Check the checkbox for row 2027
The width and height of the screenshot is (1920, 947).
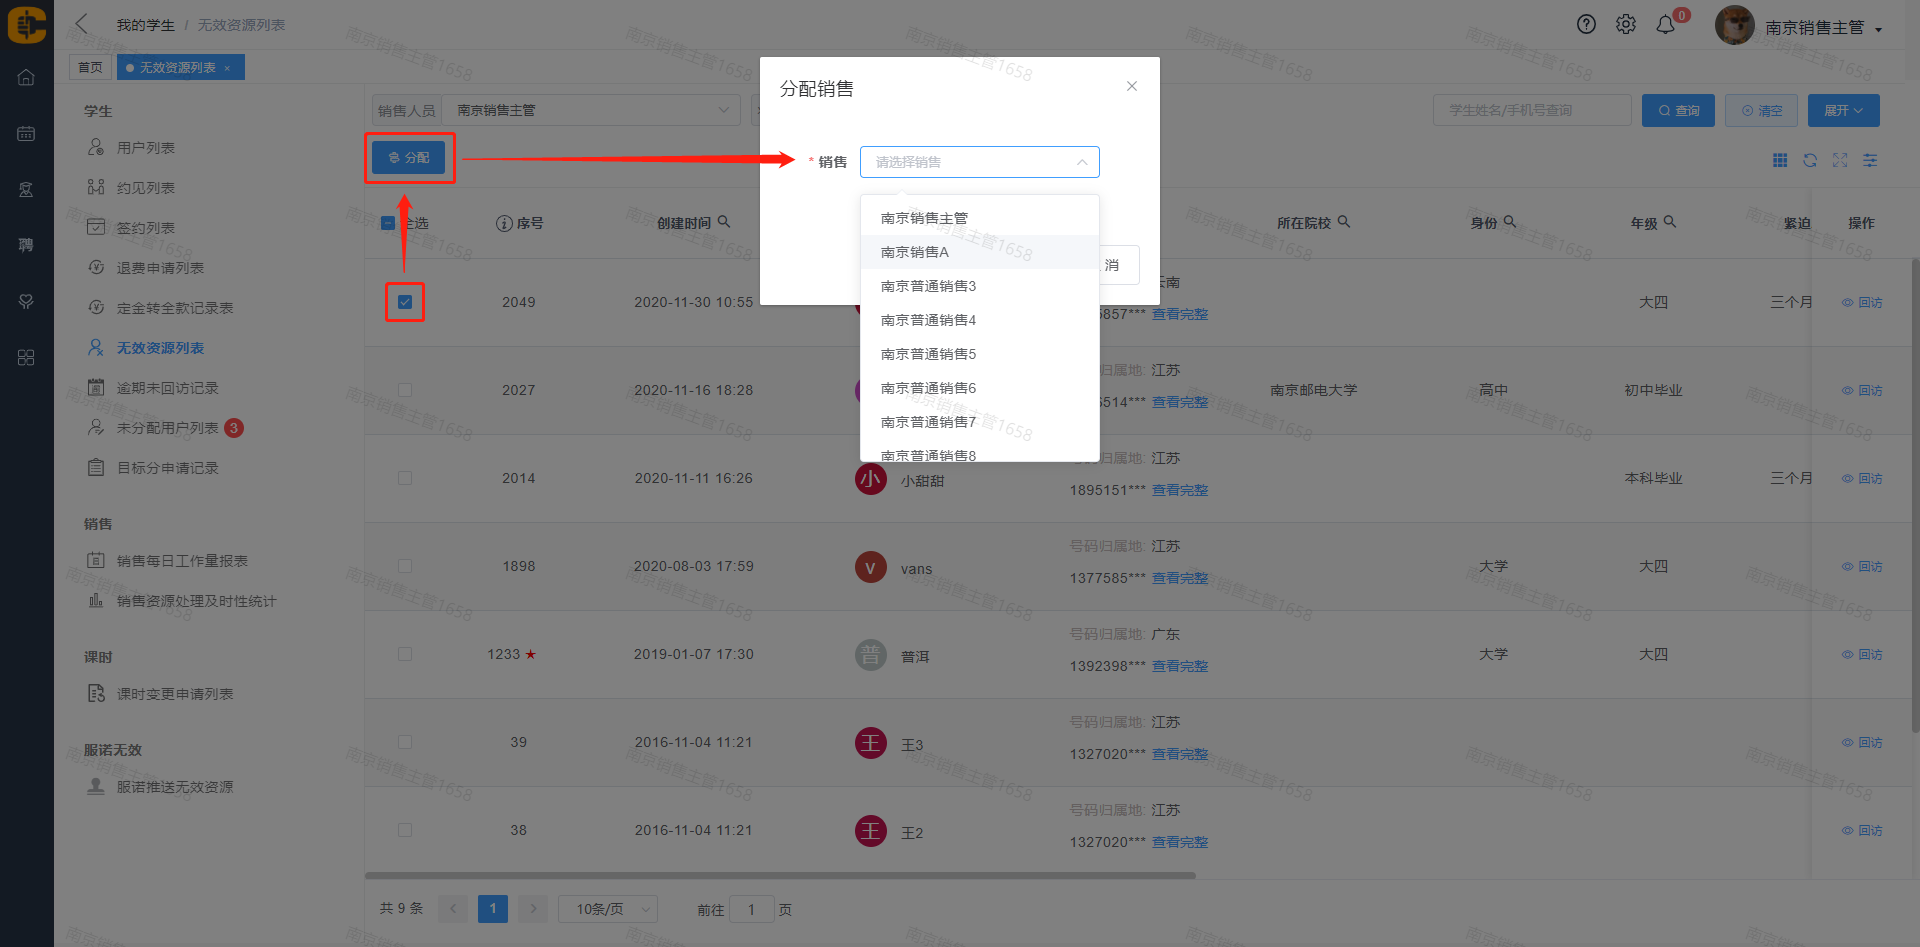(405, 390)
